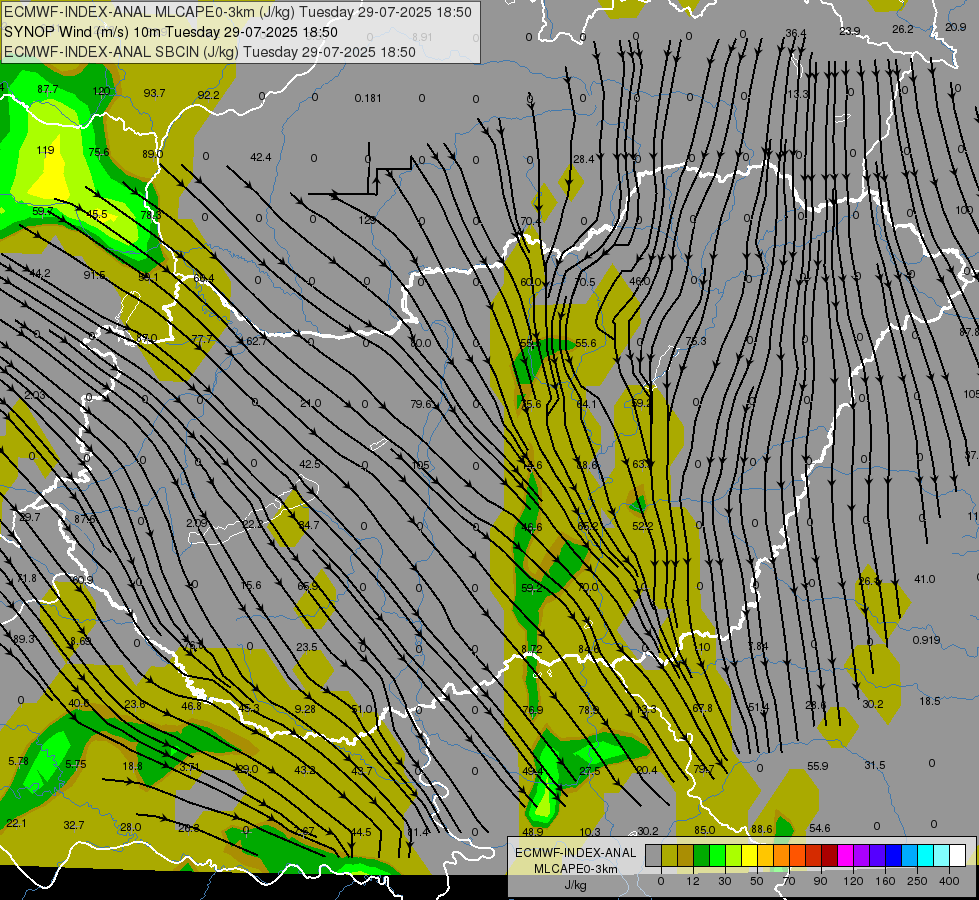Click the legend unit J/kg

(x=576, y=885)
